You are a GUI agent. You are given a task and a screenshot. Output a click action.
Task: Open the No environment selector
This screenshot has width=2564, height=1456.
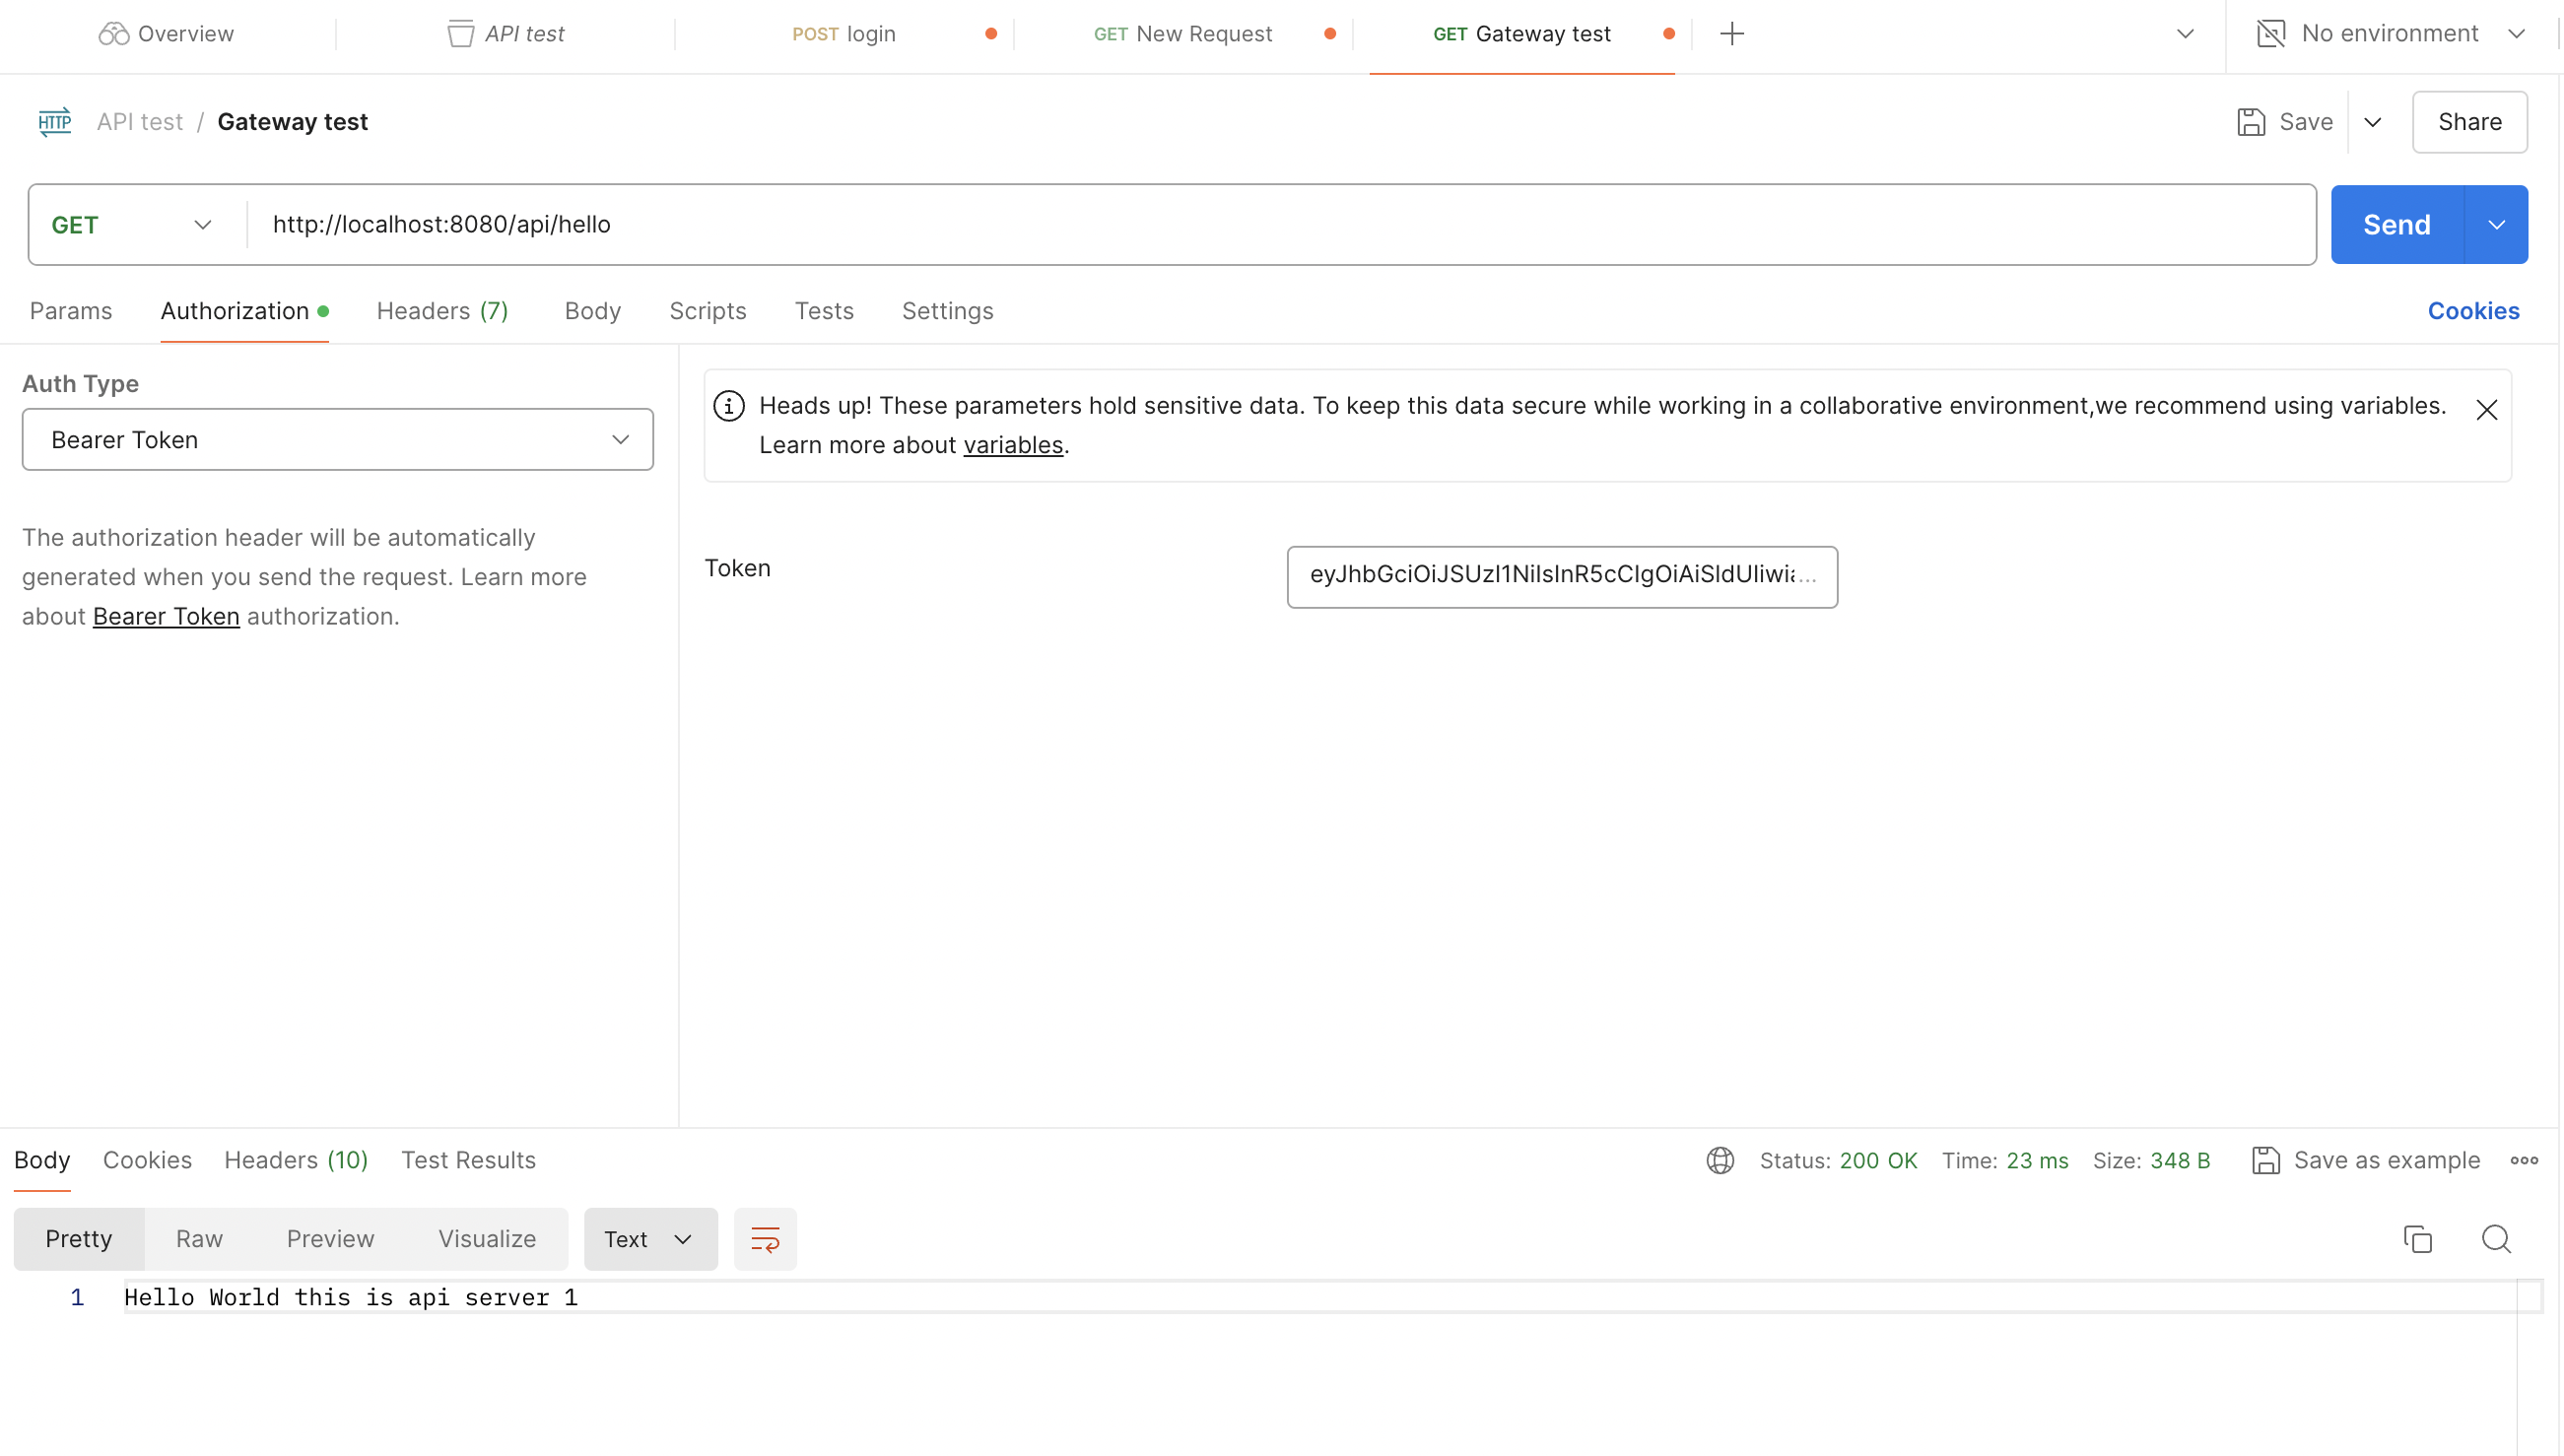pyautogui.click(x=2390, y=34)
